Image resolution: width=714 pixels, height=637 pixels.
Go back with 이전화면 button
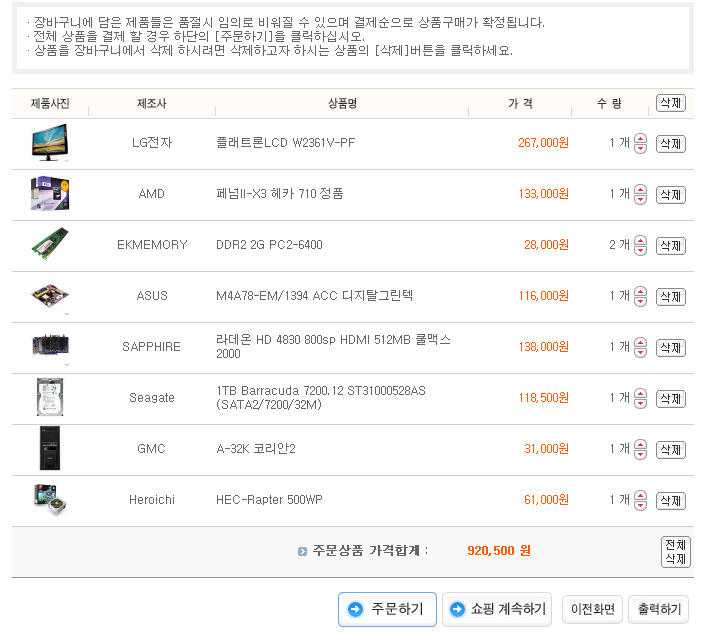[x=592, y=609]
